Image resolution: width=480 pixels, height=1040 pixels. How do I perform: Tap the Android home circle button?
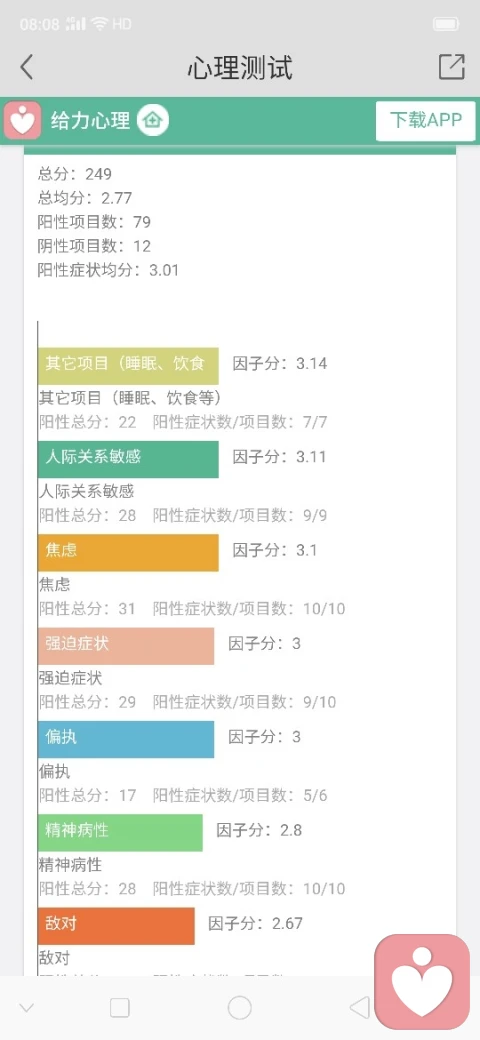pos(239,1008)
